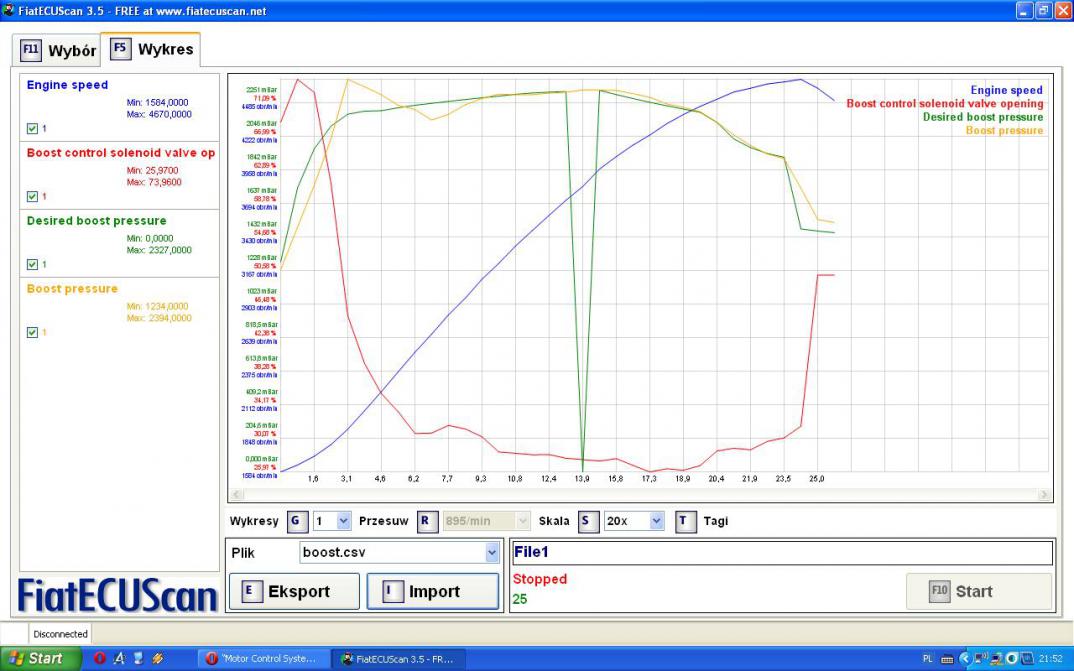
Task: Click the Tagi label button
Action: [716, 521]
